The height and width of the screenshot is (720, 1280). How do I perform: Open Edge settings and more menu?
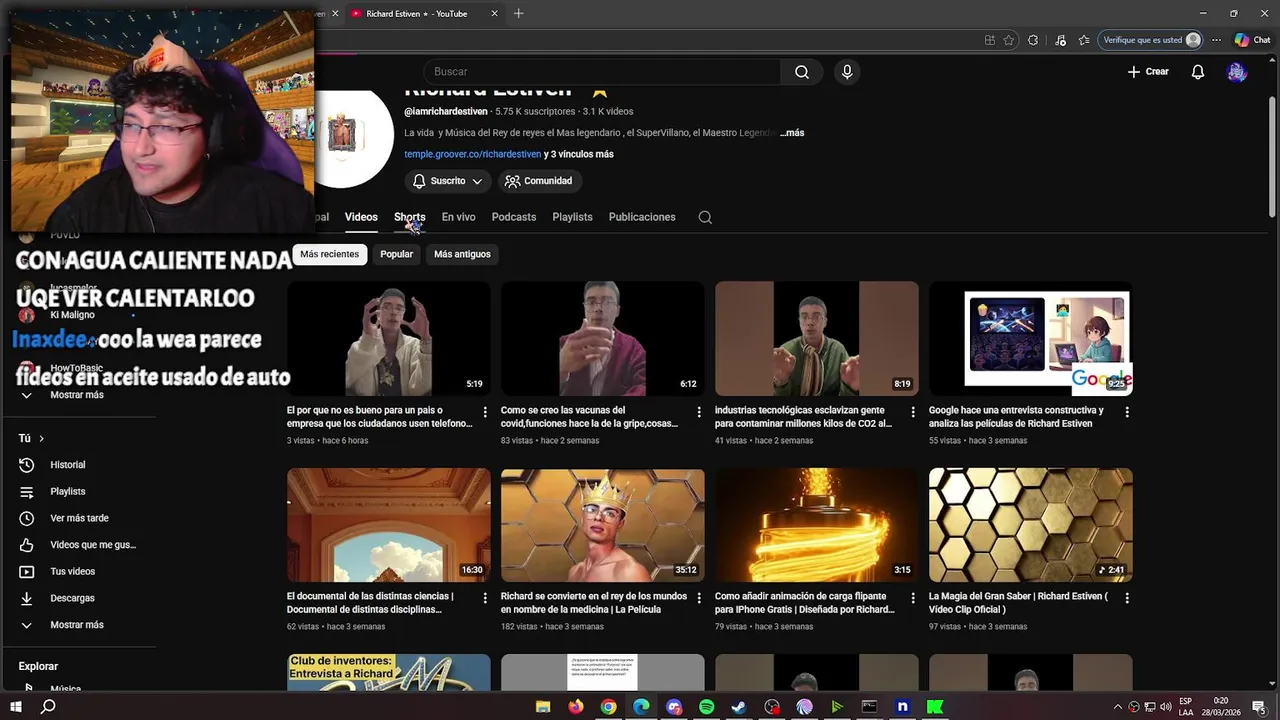pos(1216,40)
